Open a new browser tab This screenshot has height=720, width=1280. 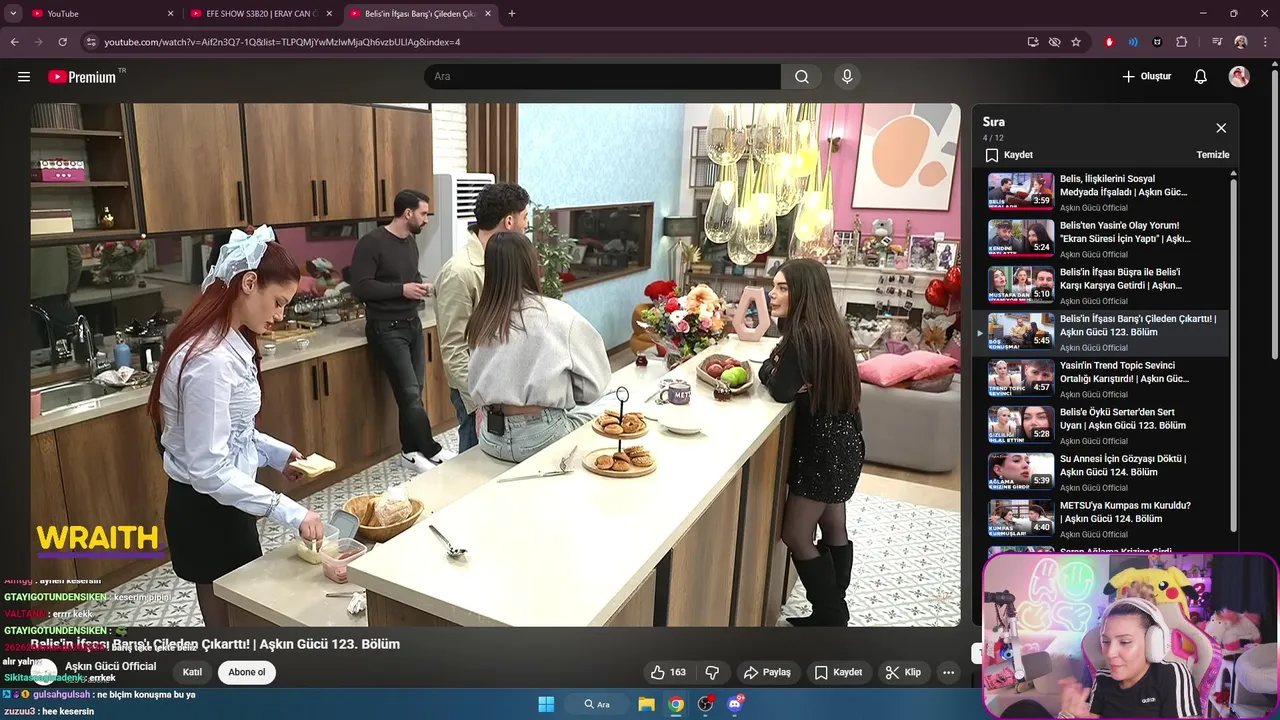pos(512,14)
